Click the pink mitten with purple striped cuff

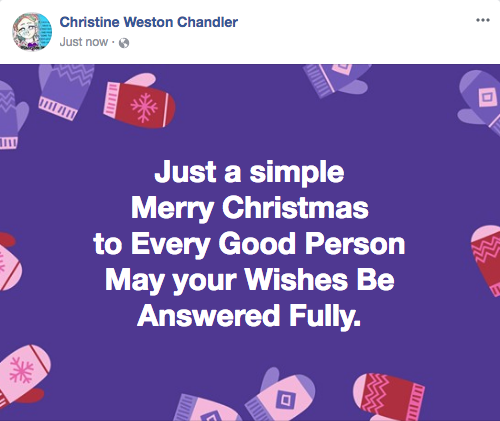207,409
